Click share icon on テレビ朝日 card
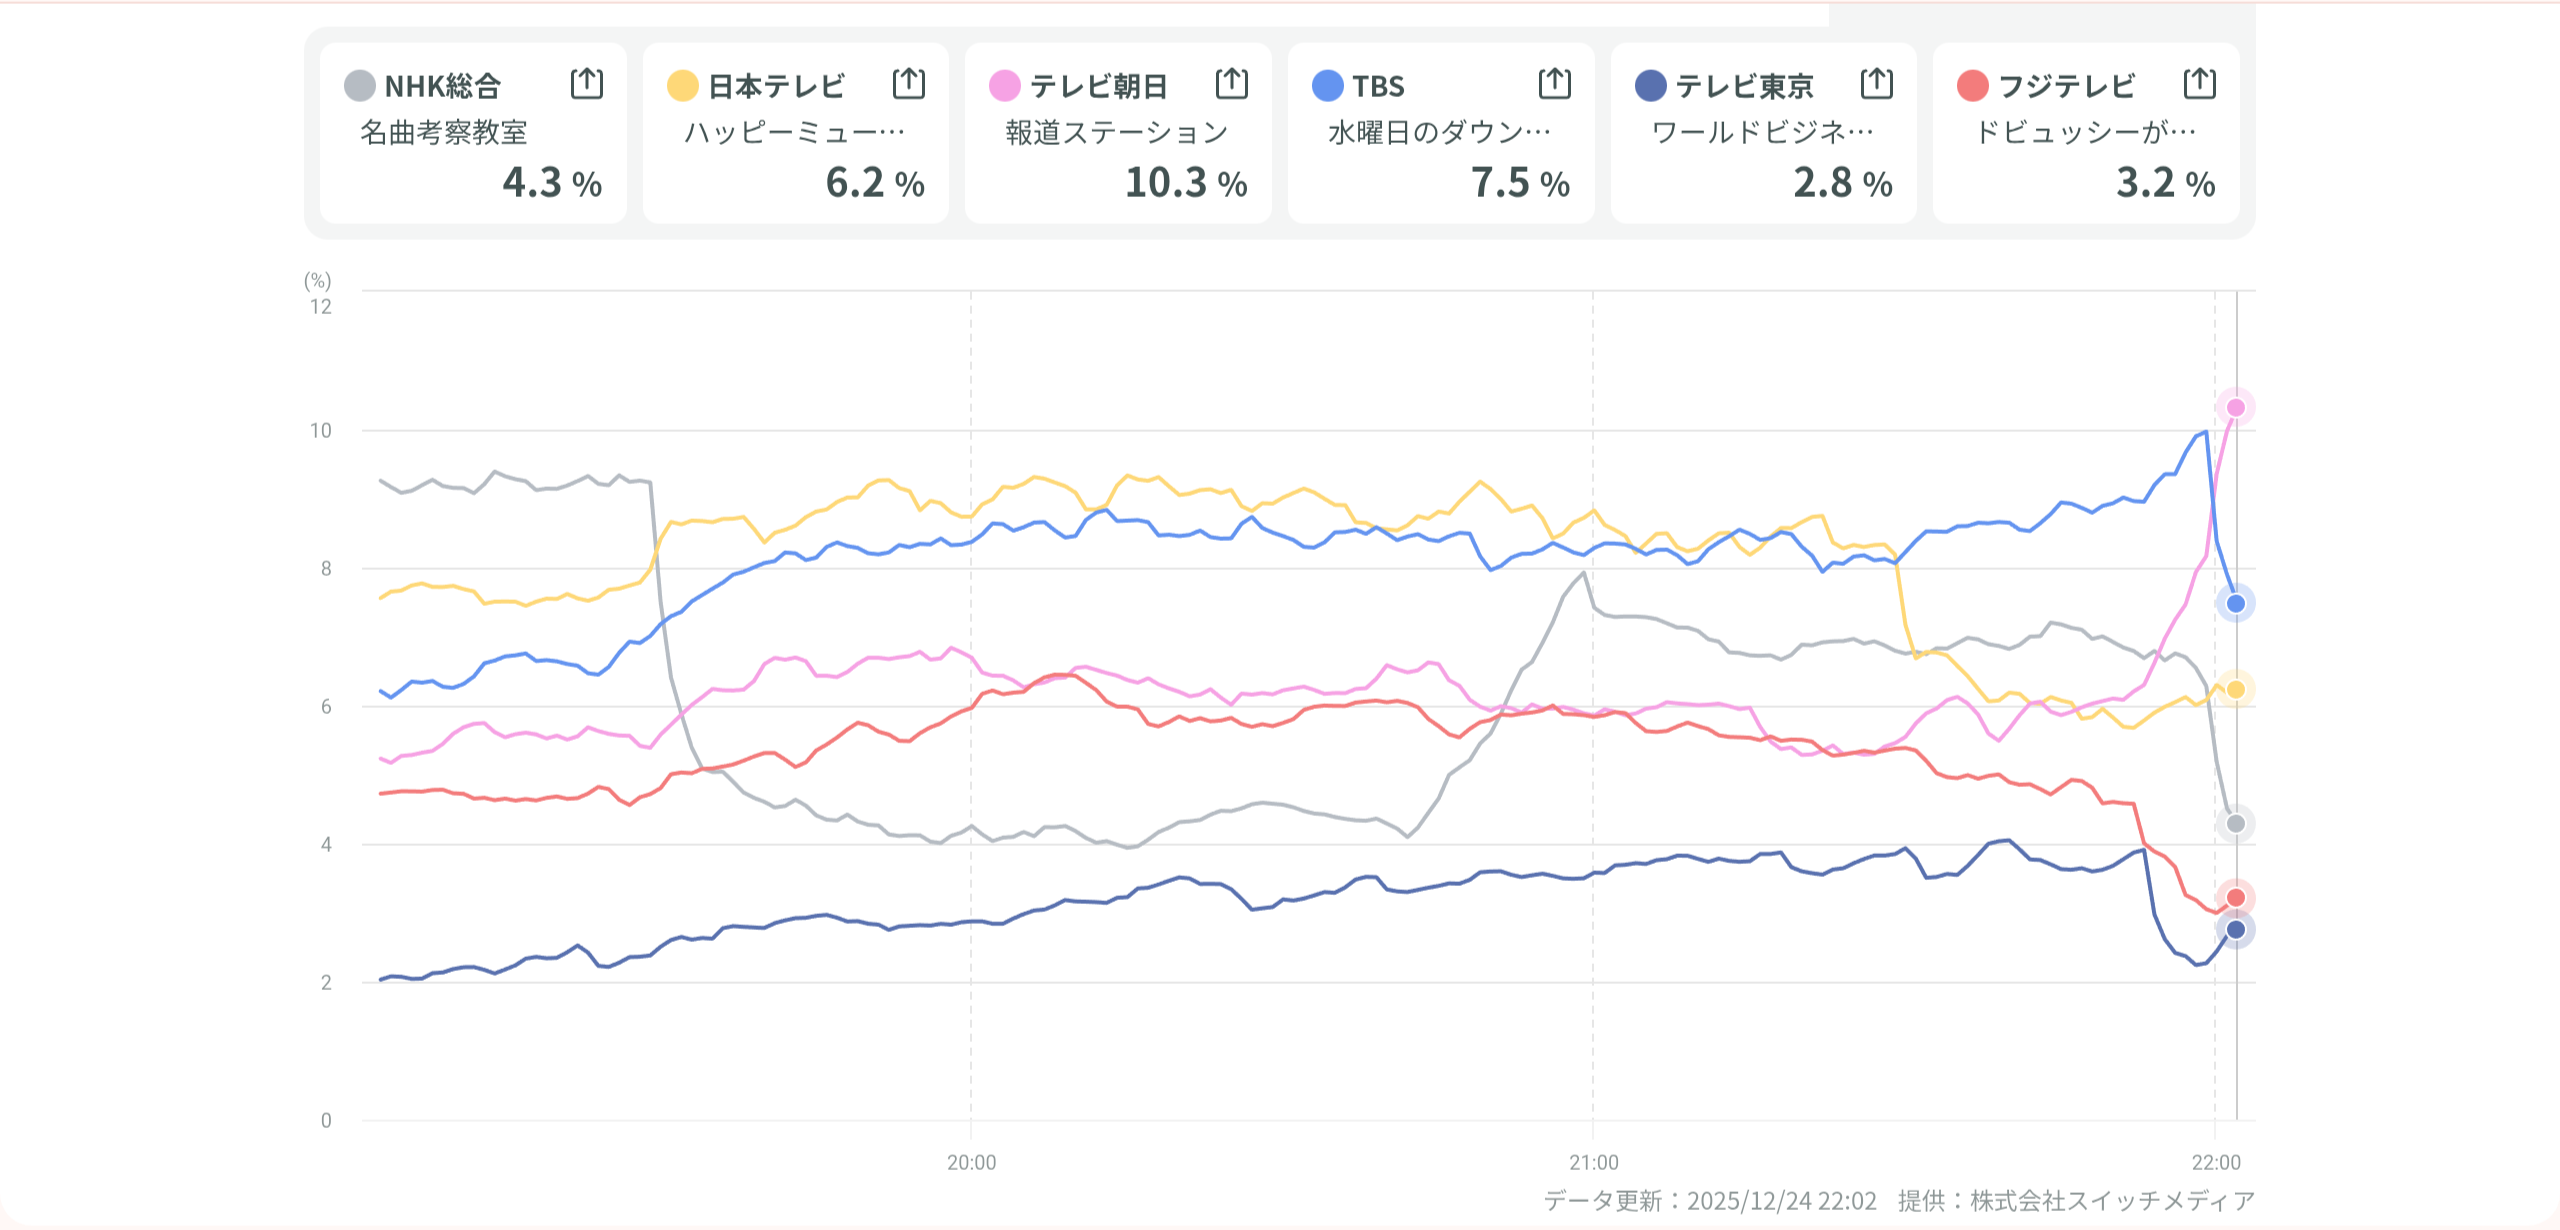2560x1230 pixels. [x=1232, y=84]
